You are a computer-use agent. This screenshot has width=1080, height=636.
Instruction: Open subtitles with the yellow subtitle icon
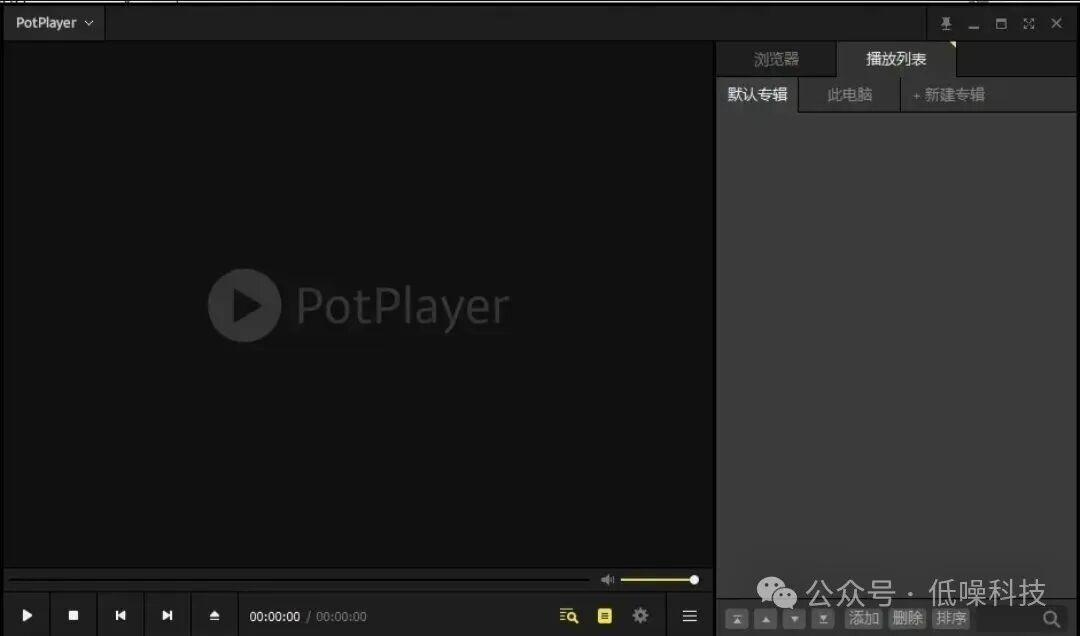(x=604, y=615)
